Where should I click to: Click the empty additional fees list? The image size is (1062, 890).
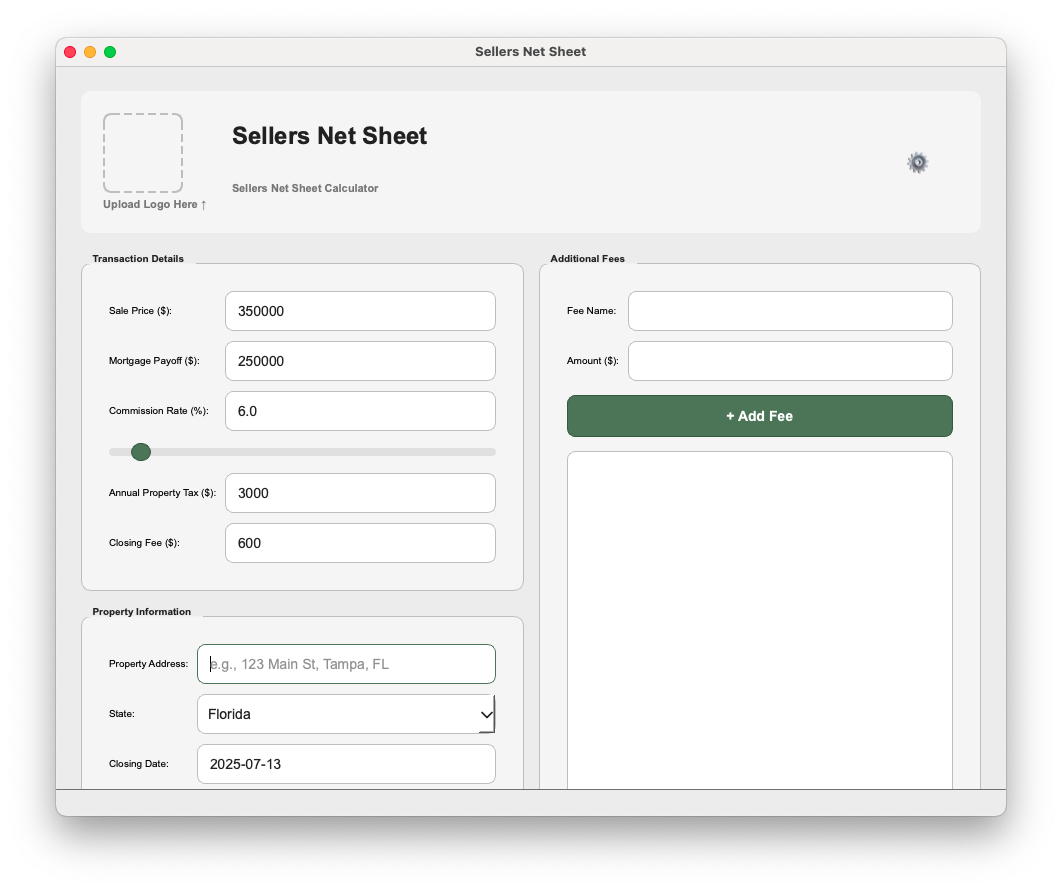click(759, 620)
